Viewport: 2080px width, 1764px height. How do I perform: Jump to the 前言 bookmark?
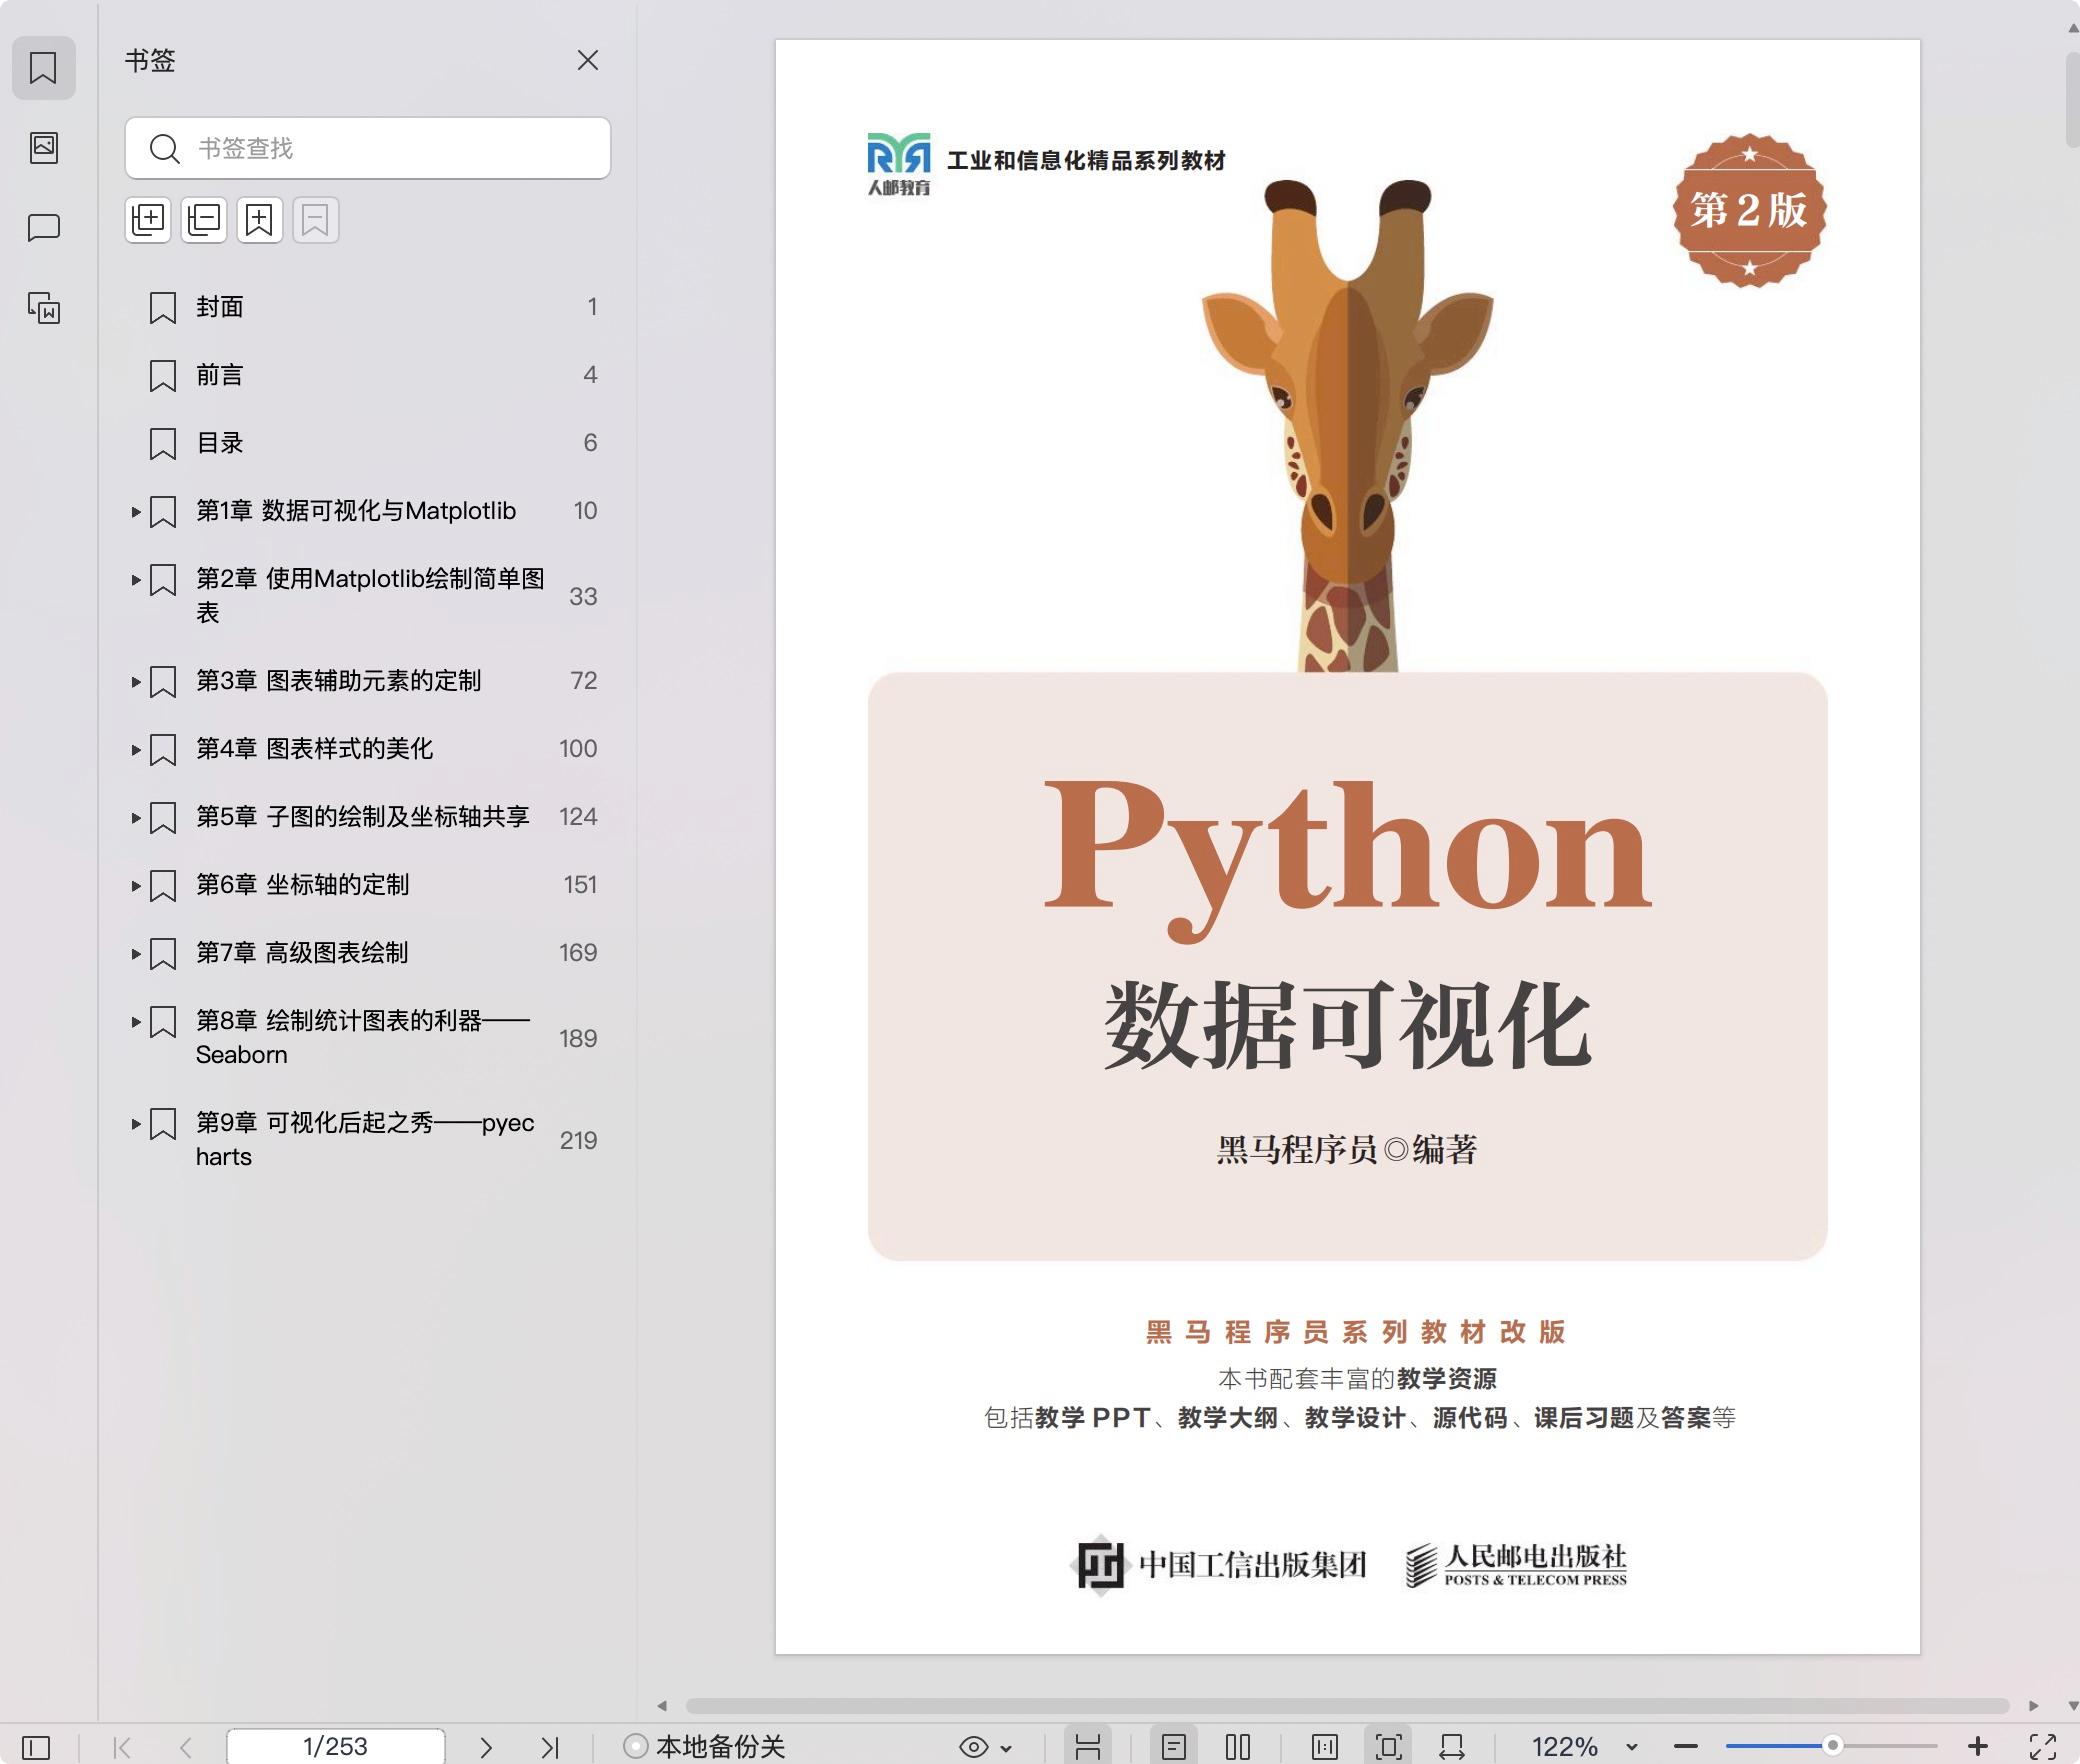coord(220,375)
